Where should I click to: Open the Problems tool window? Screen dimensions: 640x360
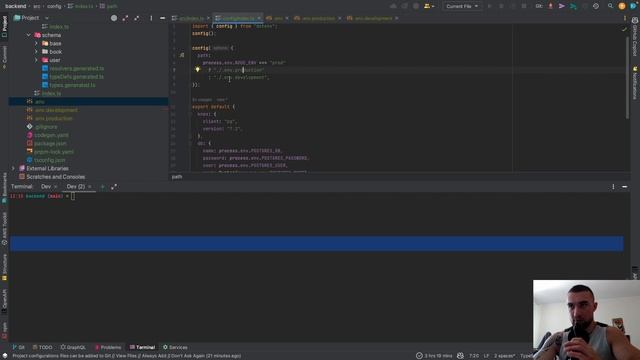108,347
